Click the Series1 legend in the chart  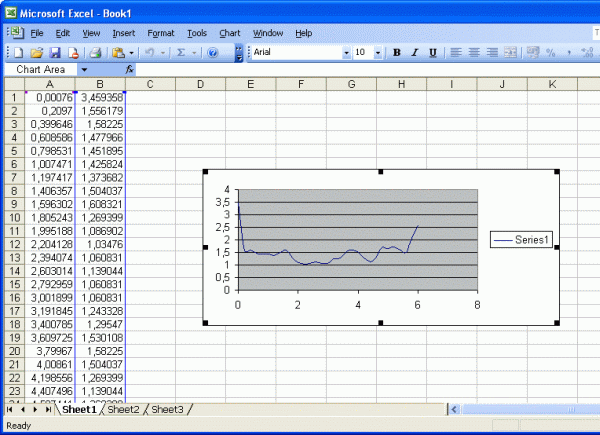521,240
